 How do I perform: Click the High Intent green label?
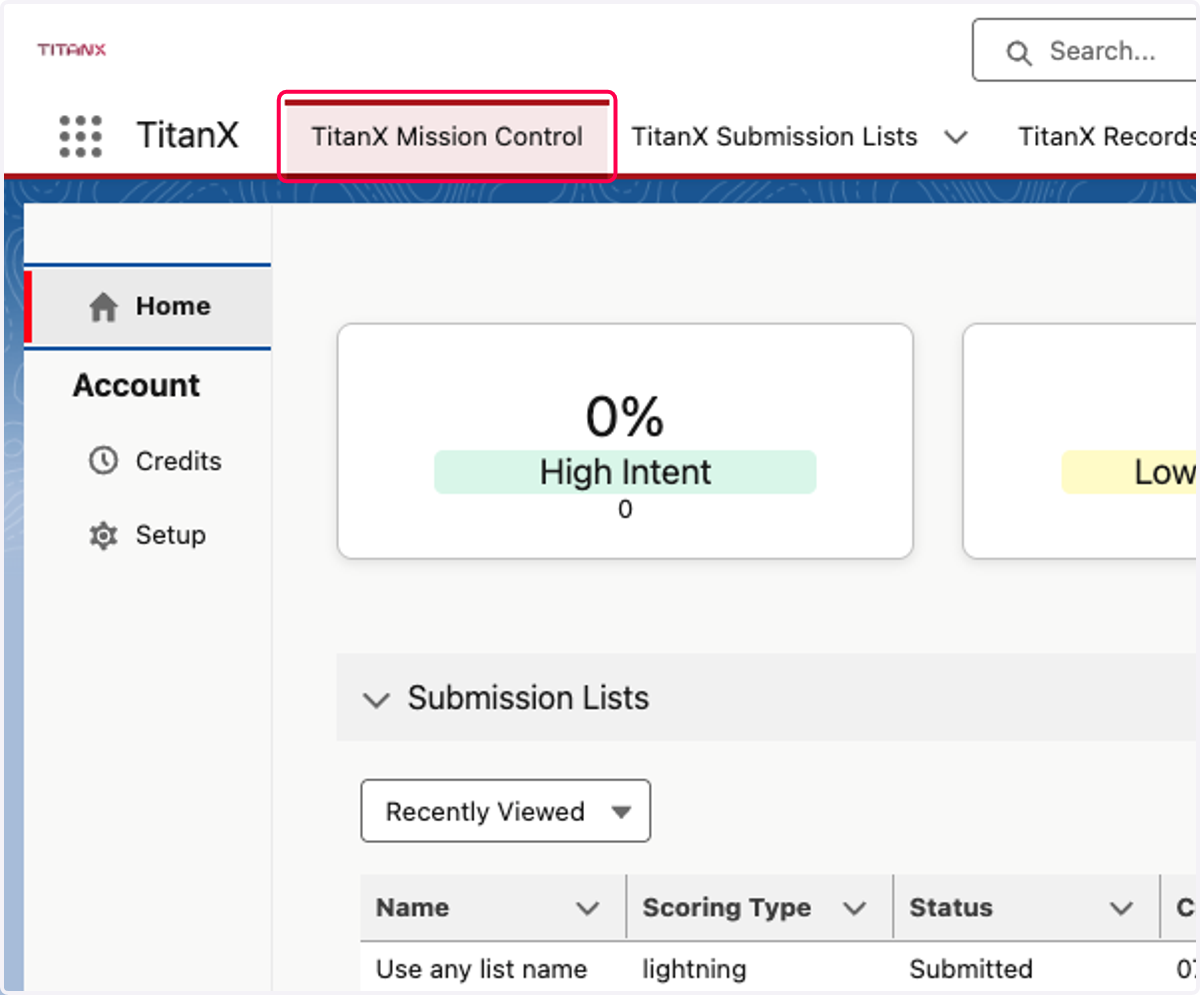coord(625,472)
